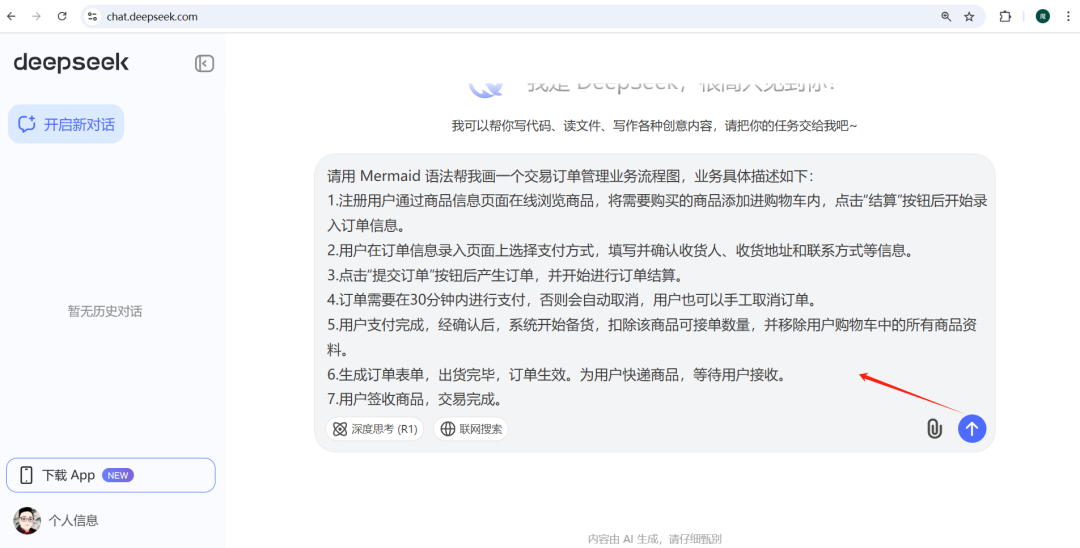Click the deepseek logo
This screenshot has height=548, width=1080.
pyautogui.click(x=71, y=63)
